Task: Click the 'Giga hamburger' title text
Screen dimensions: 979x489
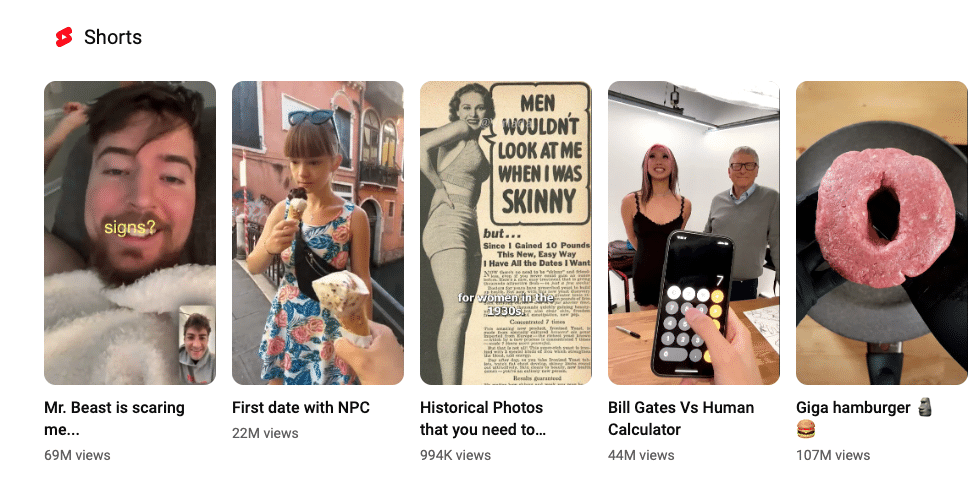Action: tap(853, 408)
